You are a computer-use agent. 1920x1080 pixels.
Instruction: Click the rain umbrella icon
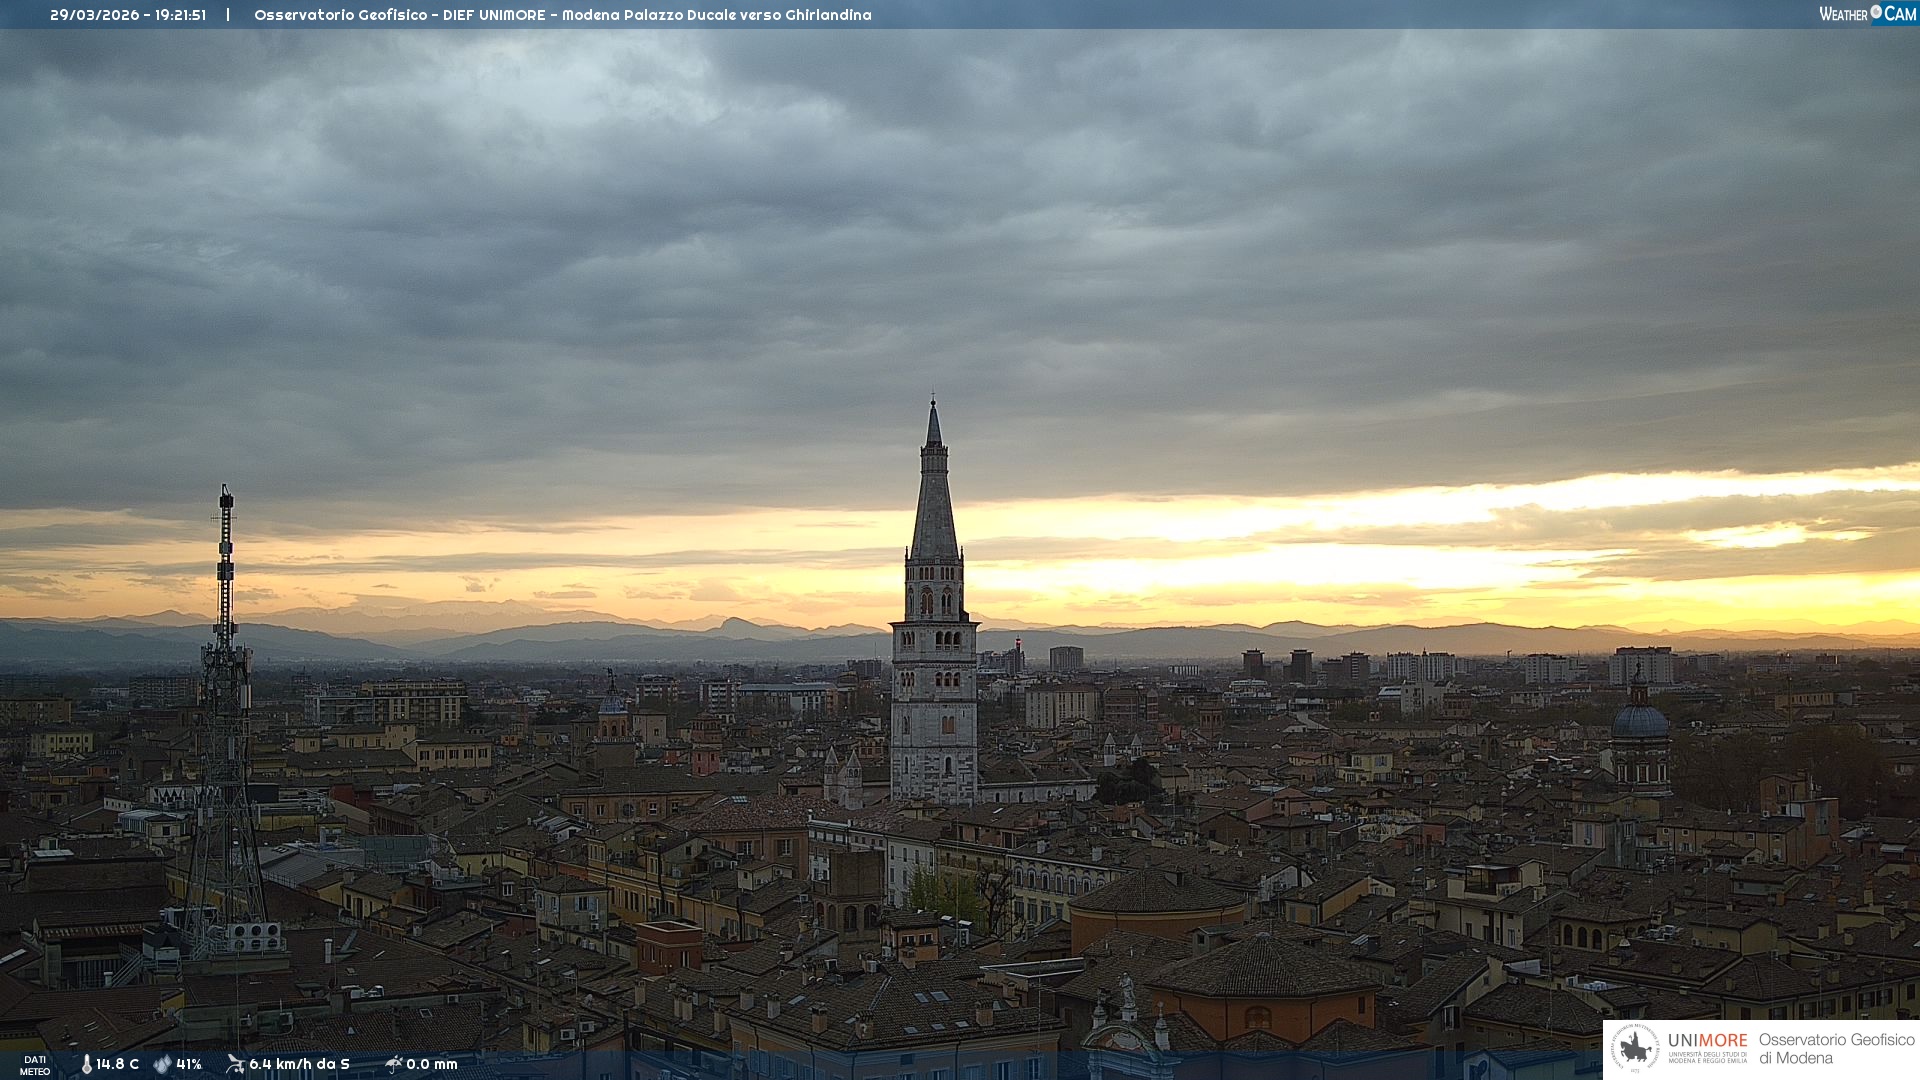(x=393, y=1064)
